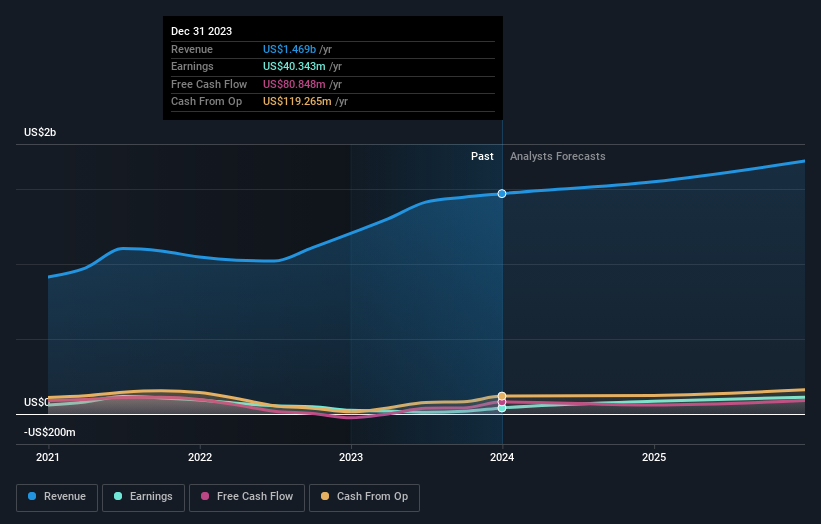Click the 2025 x-axis label
This screenshot has width=821, height=524.
pos(654,458)
